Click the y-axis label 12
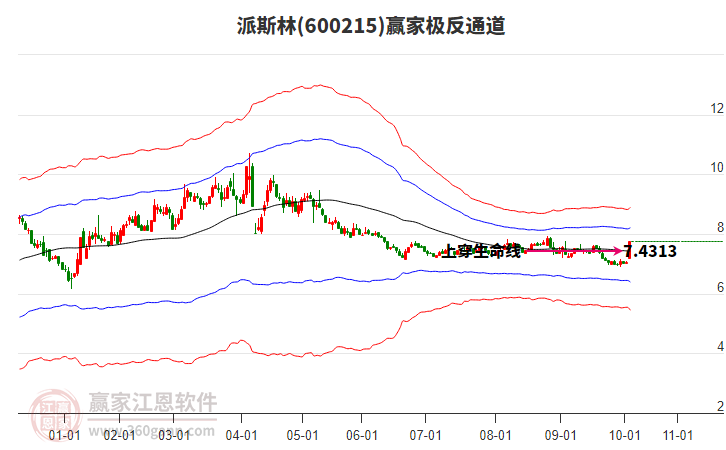The width and height of the screenshot is (726, 450). (x=717, y=108)
